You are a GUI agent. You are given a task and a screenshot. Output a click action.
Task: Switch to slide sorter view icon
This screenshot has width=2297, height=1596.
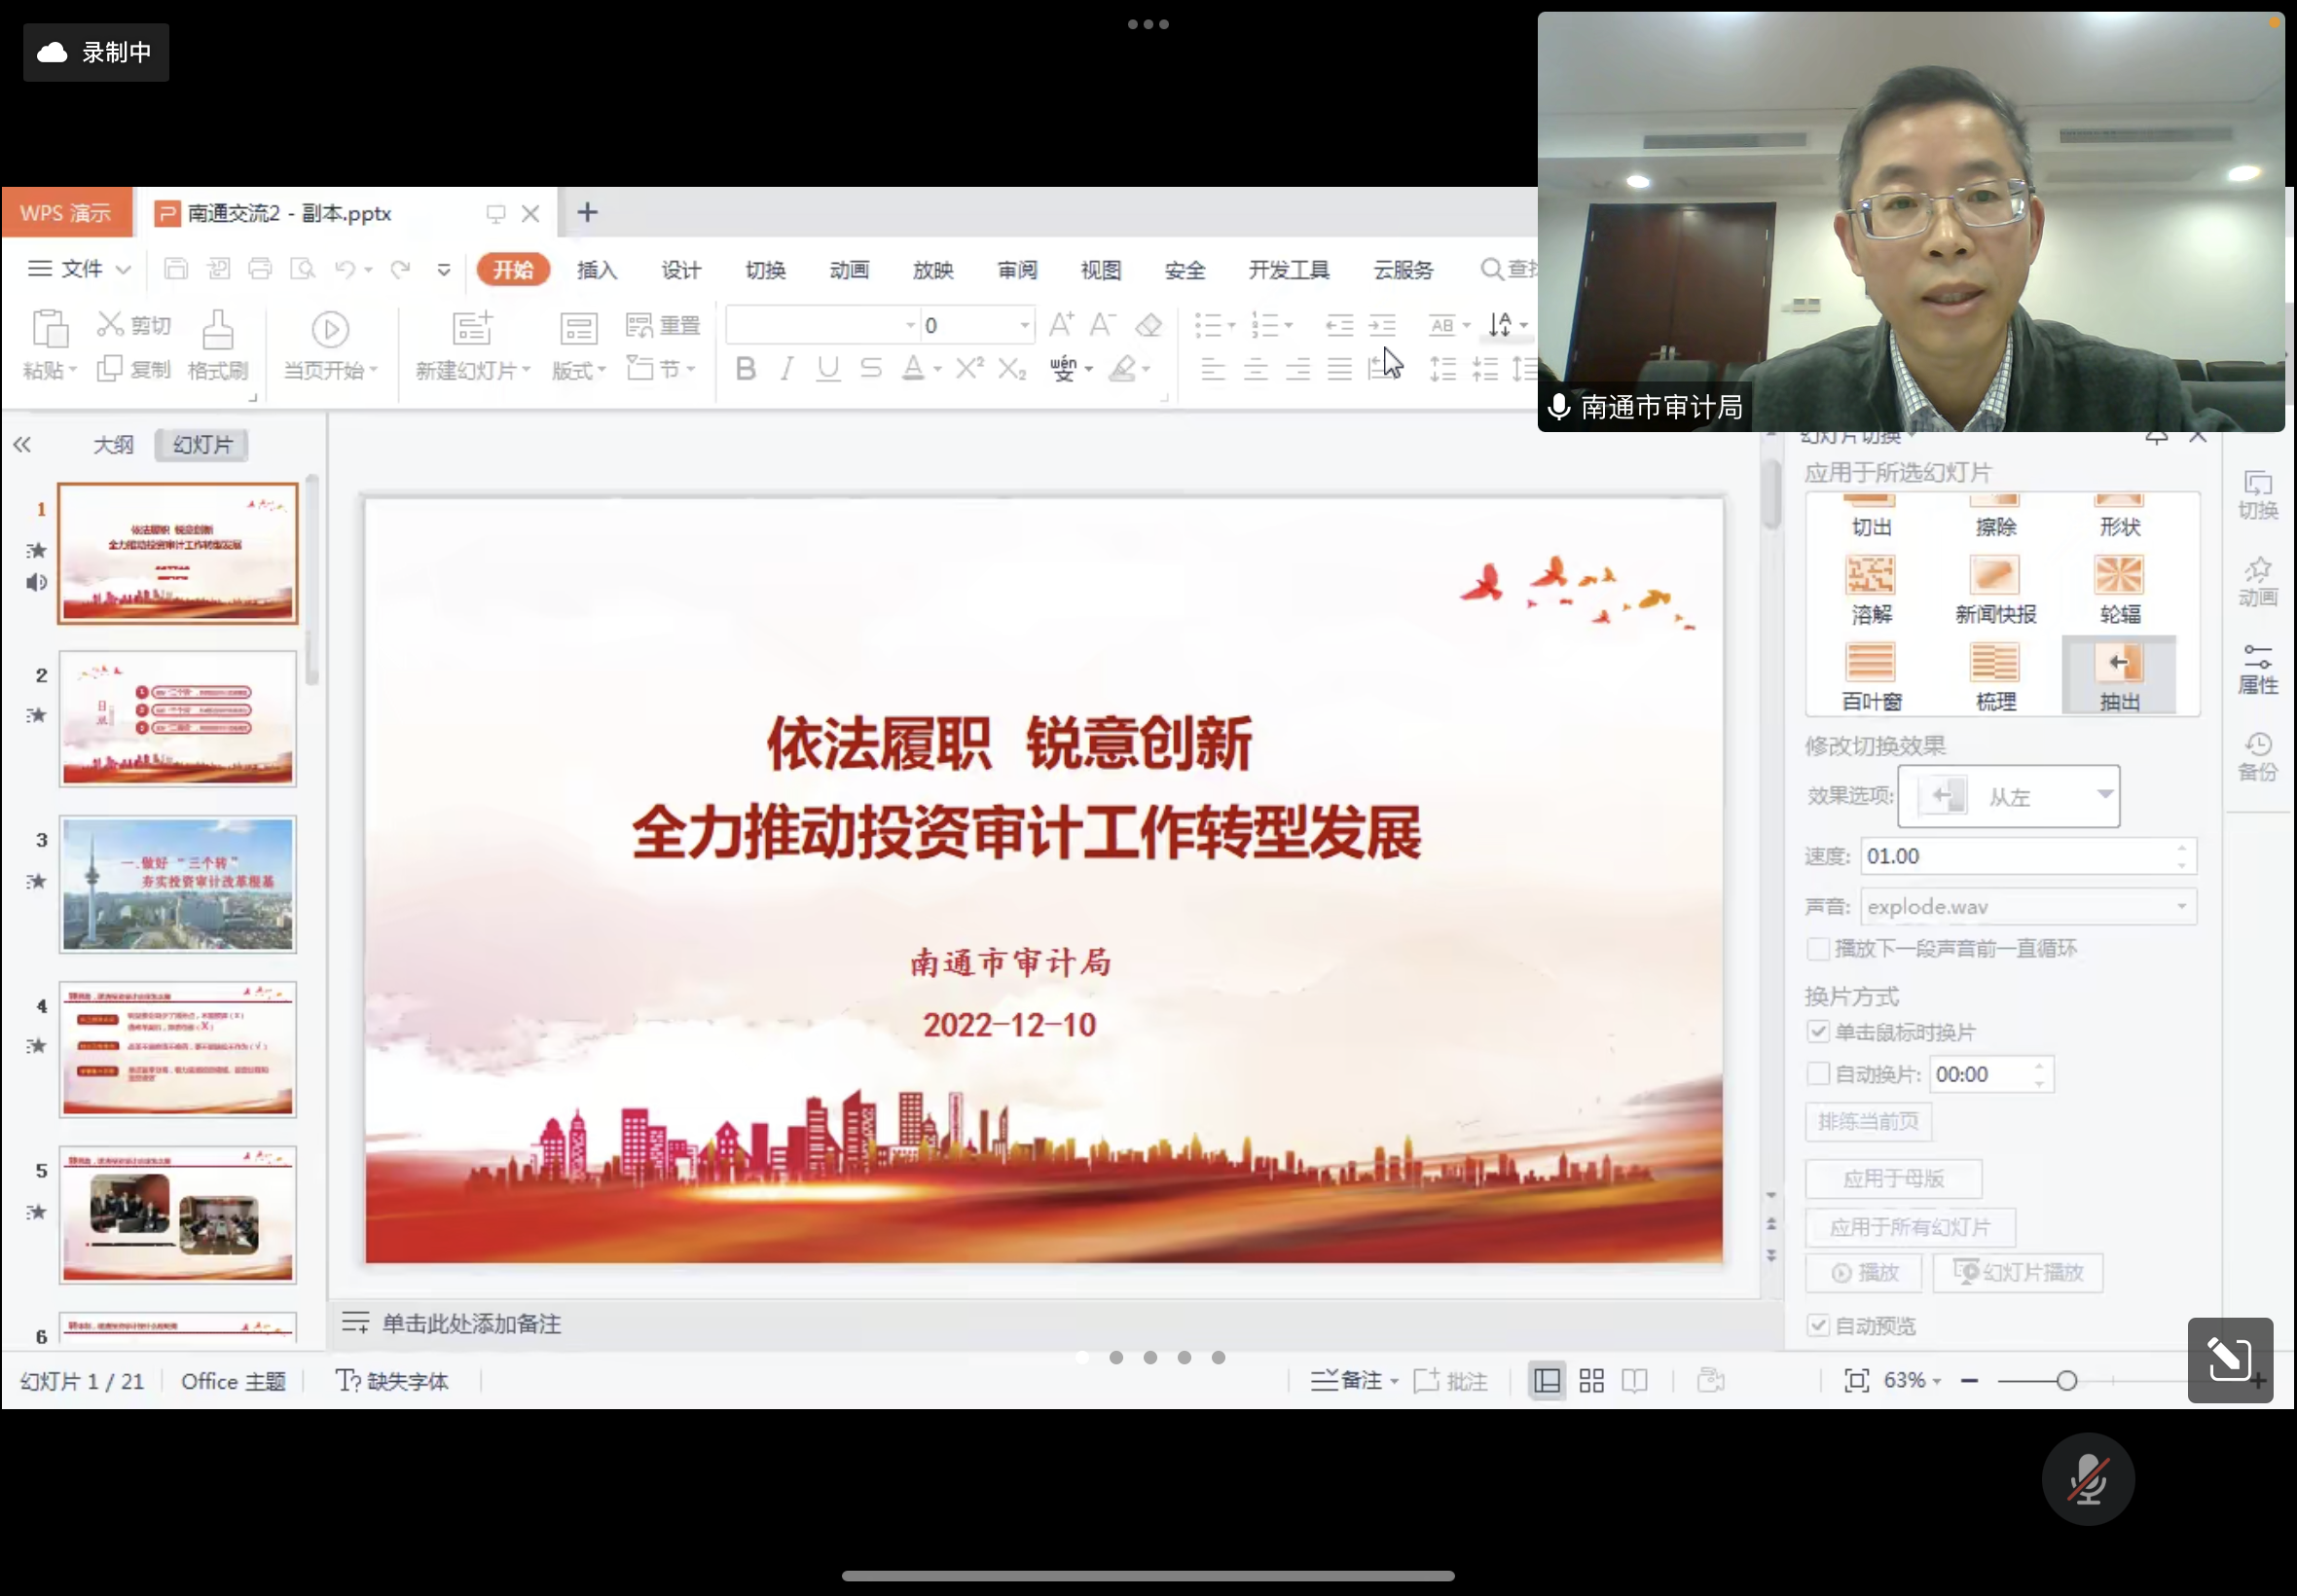[x=1591, y=1381]
